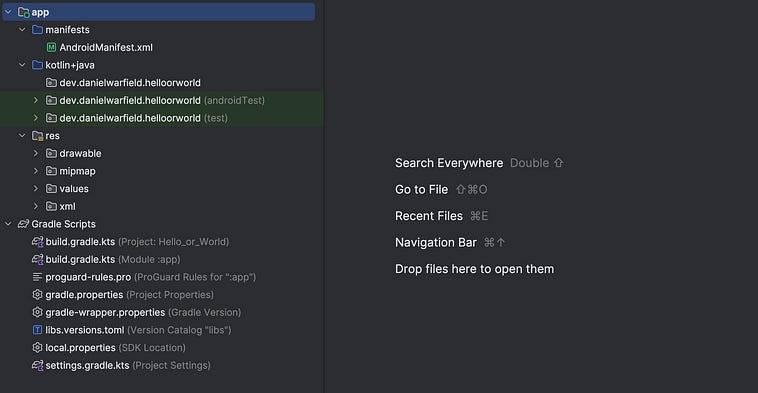Click the libs.versions.toml file icon
This screenshot has width=758, height=393.
click(x=37, y=330)
